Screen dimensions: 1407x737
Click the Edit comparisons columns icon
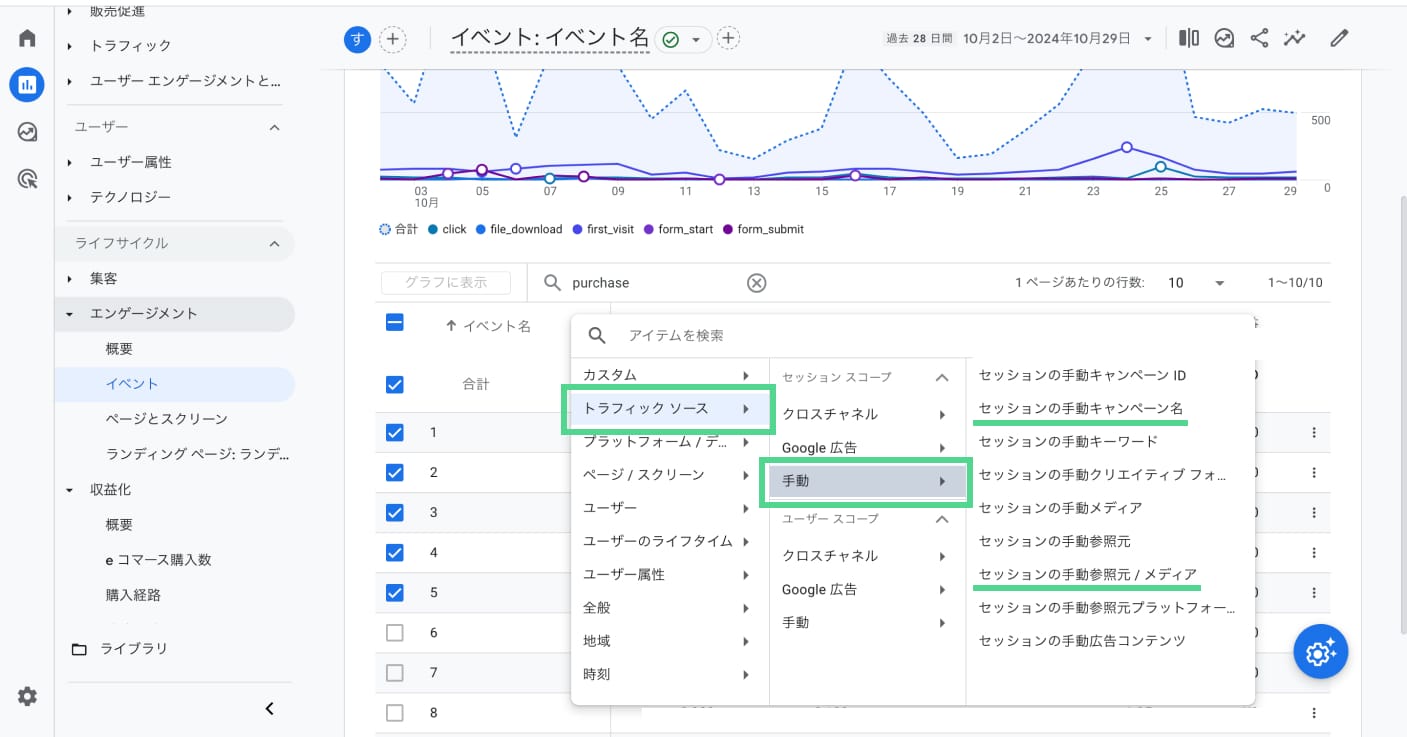click(x=1189, y=39)
